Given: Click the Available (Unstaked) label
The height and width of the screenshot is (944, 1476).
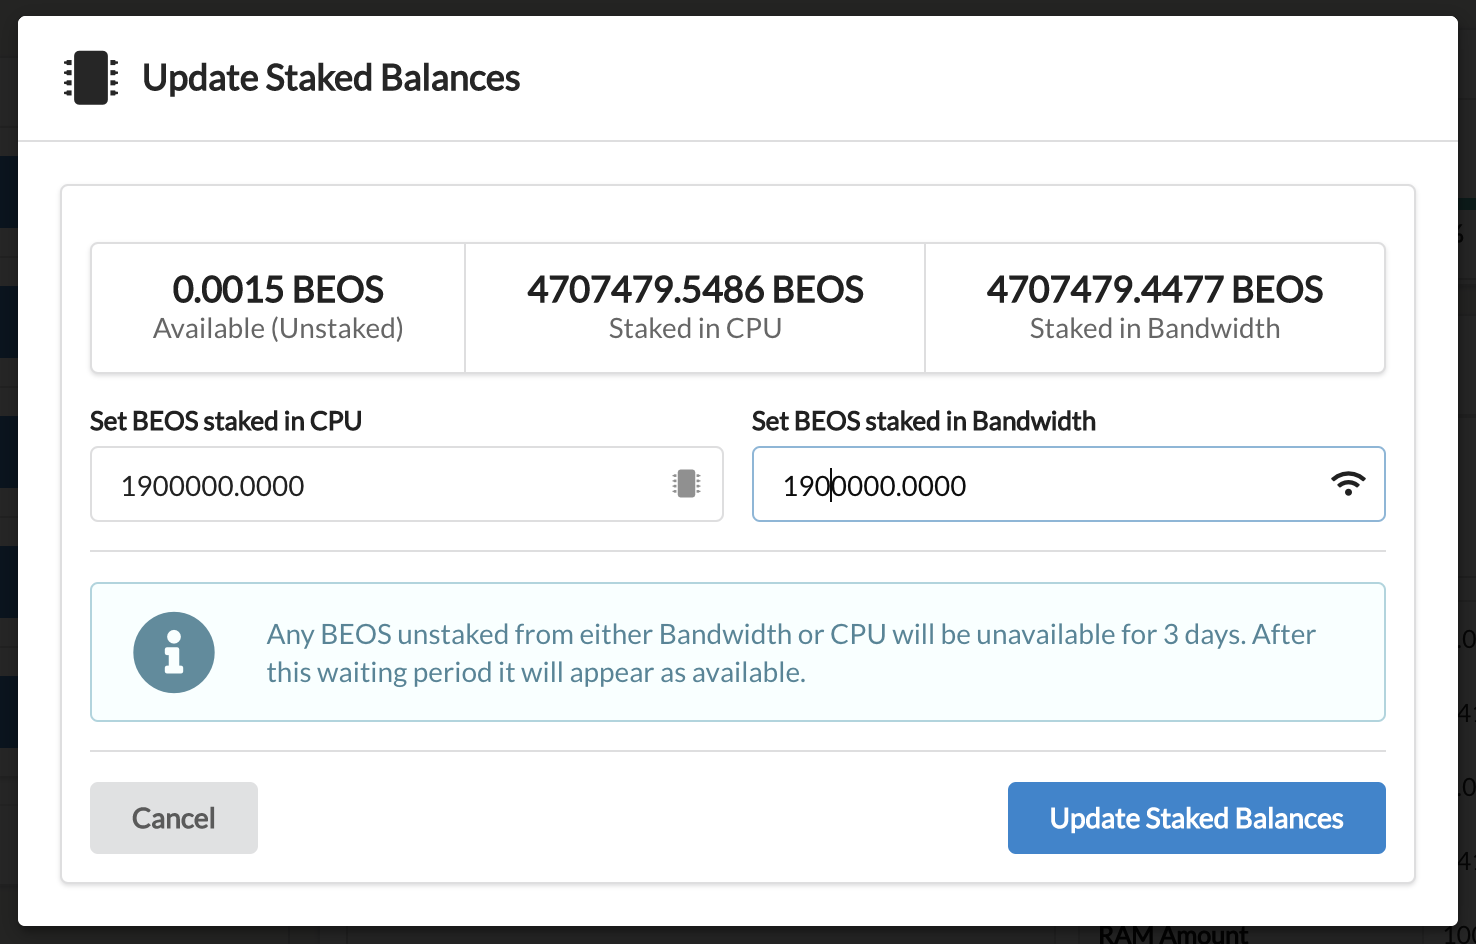Looking at the screenshot, I should point(278,328).
